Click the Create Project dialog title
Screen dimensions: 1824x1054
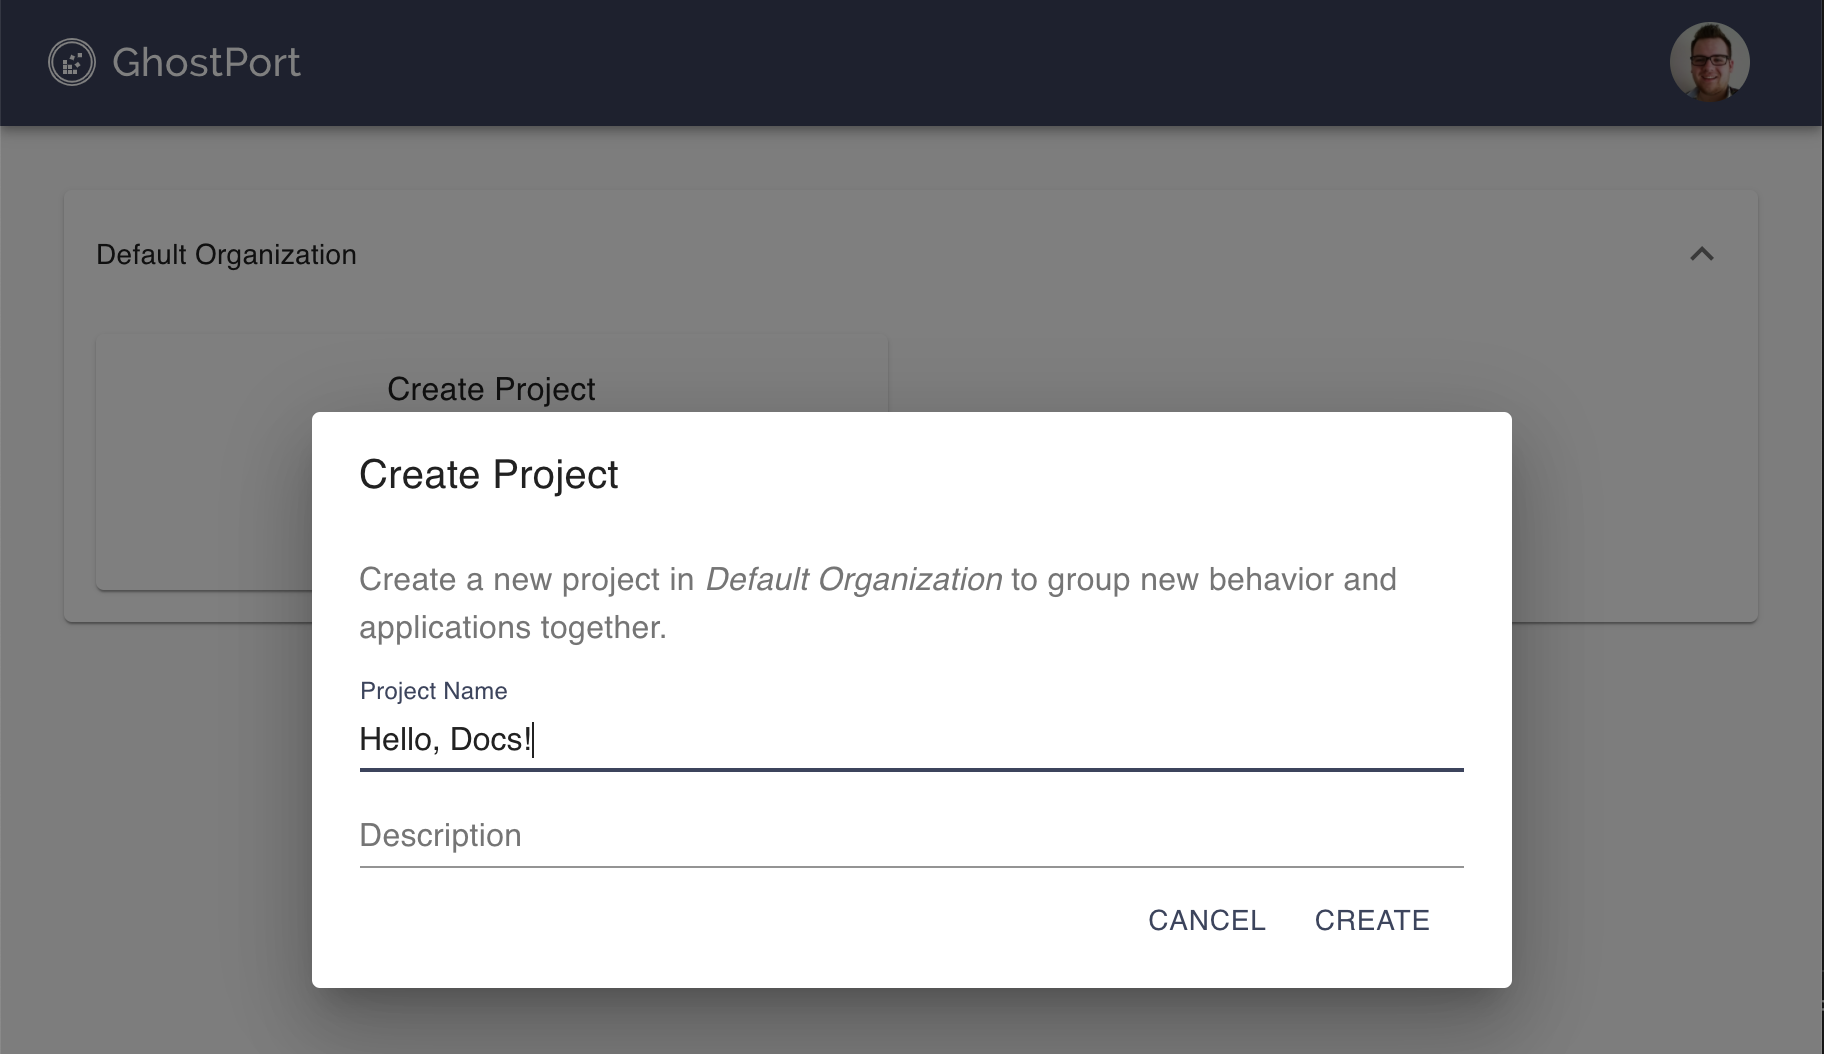tap(489, 475)
